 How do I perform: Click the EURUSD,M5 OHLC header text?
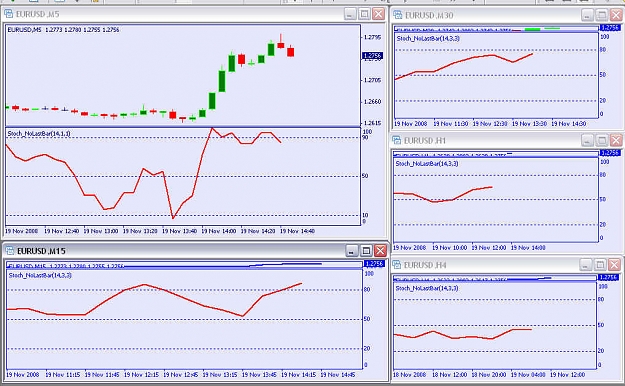pos(63,30)
